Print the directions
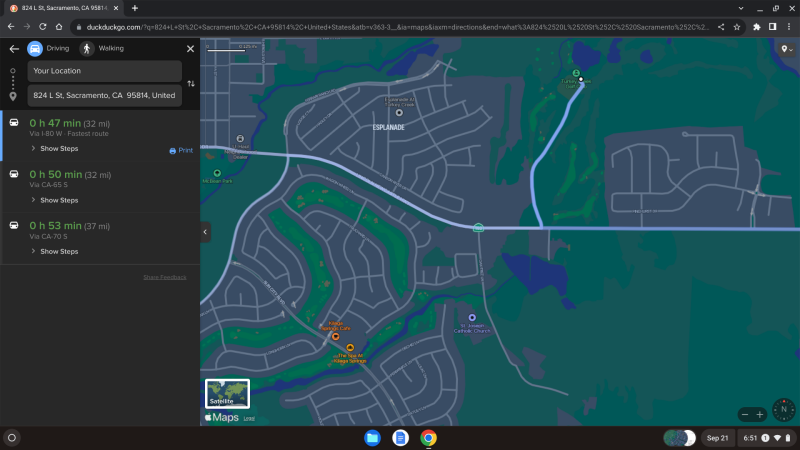The width and height of the screenshot is (800, 450). pyautogui.click(x=181, y=151)
